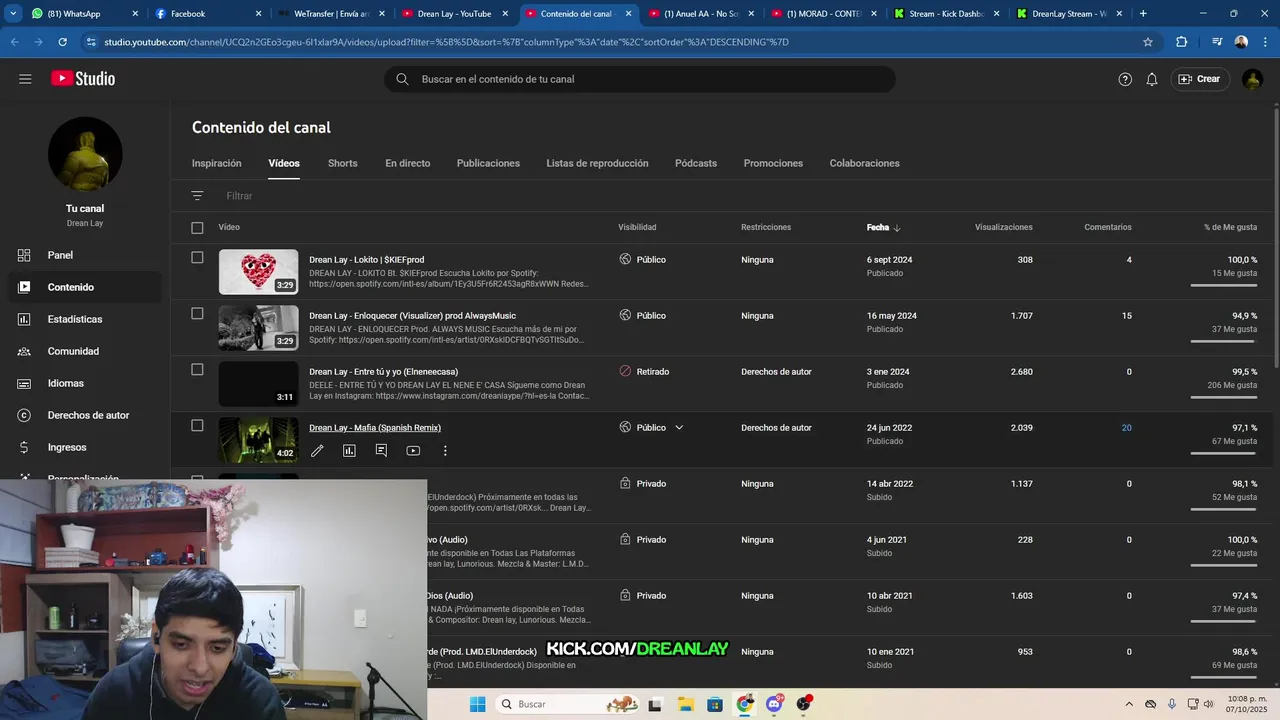Switch to the Colaboraciones tab
The height and width of the screenshot is (720, 1280).
(x=864, y=163)
